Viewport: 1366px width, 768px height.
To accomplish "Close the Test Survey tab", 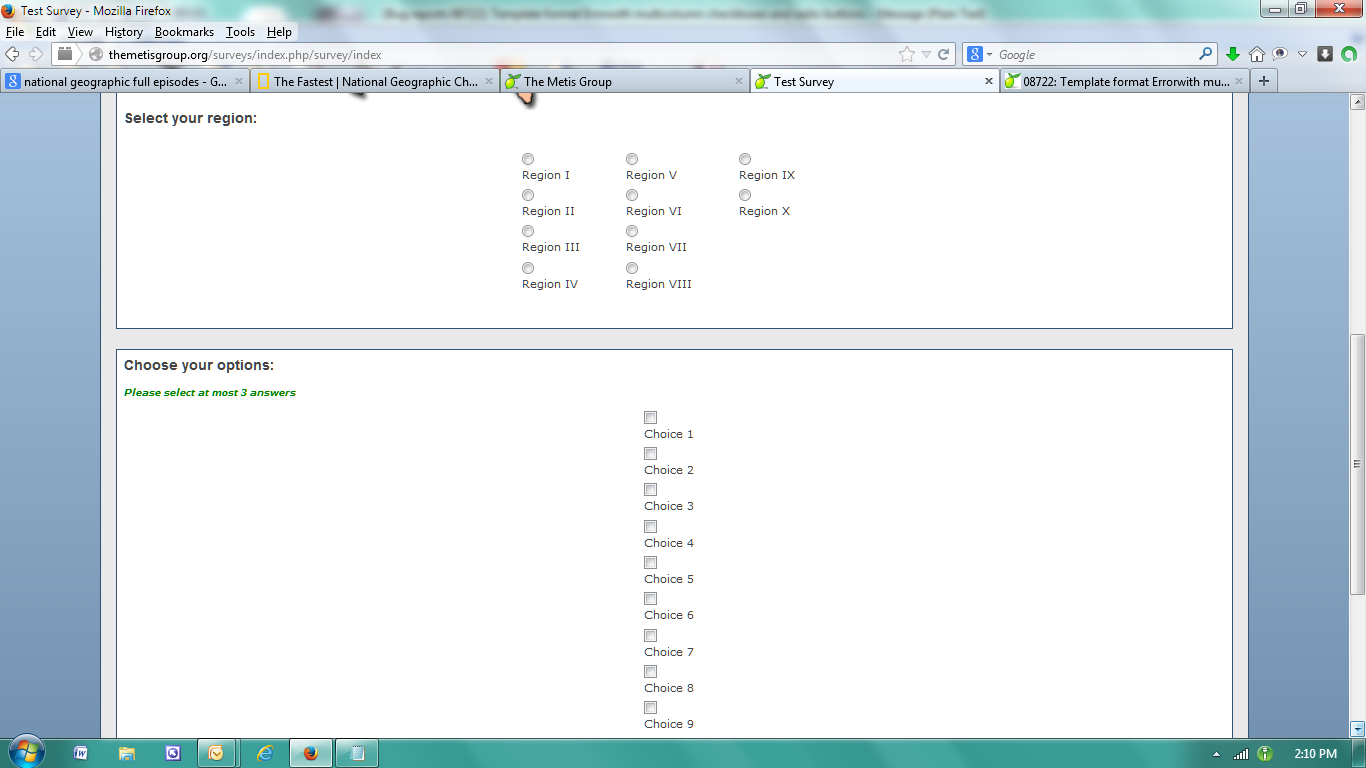I will pos(989,81).
